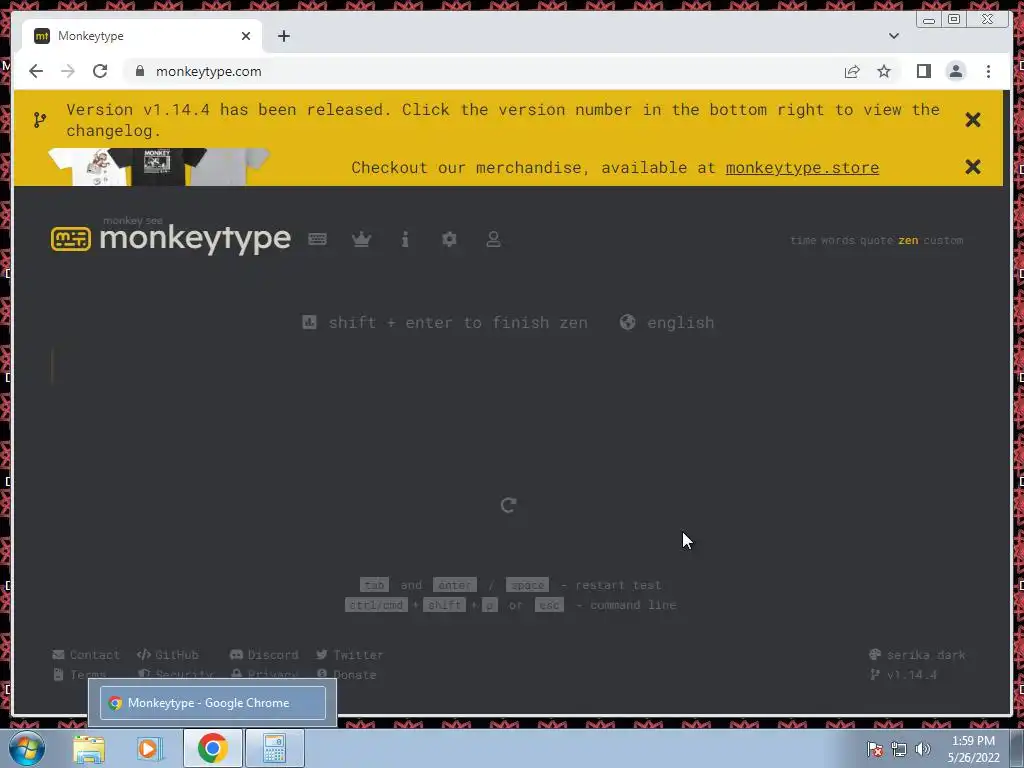The height and width of the screenshot is (768, 1024).
Task: Click Chrome icon in taskbar
Action: coord(212,748)
